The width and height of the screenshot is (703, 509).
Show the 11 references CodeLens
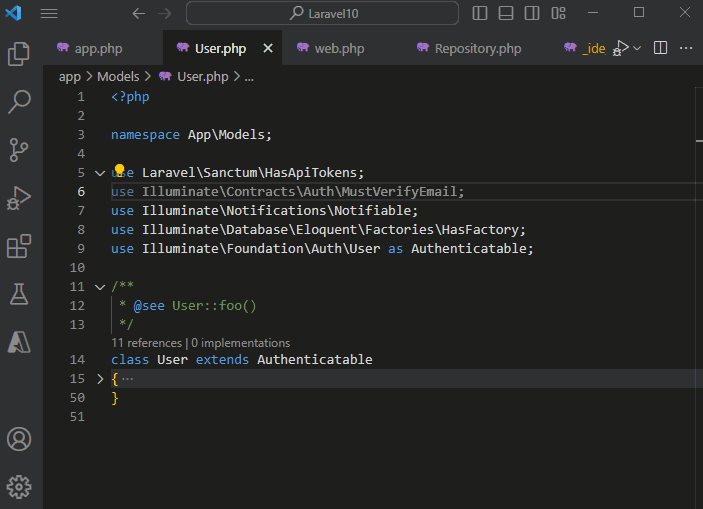(146, 343)
